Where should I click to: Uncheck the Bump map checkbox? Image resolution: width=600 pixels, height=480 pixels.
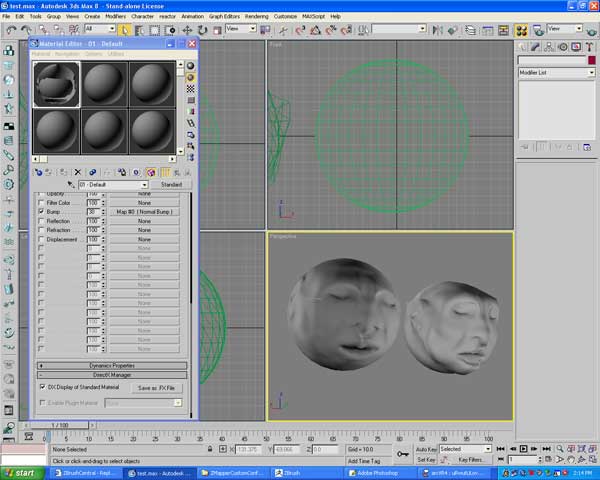click(41, 211)
